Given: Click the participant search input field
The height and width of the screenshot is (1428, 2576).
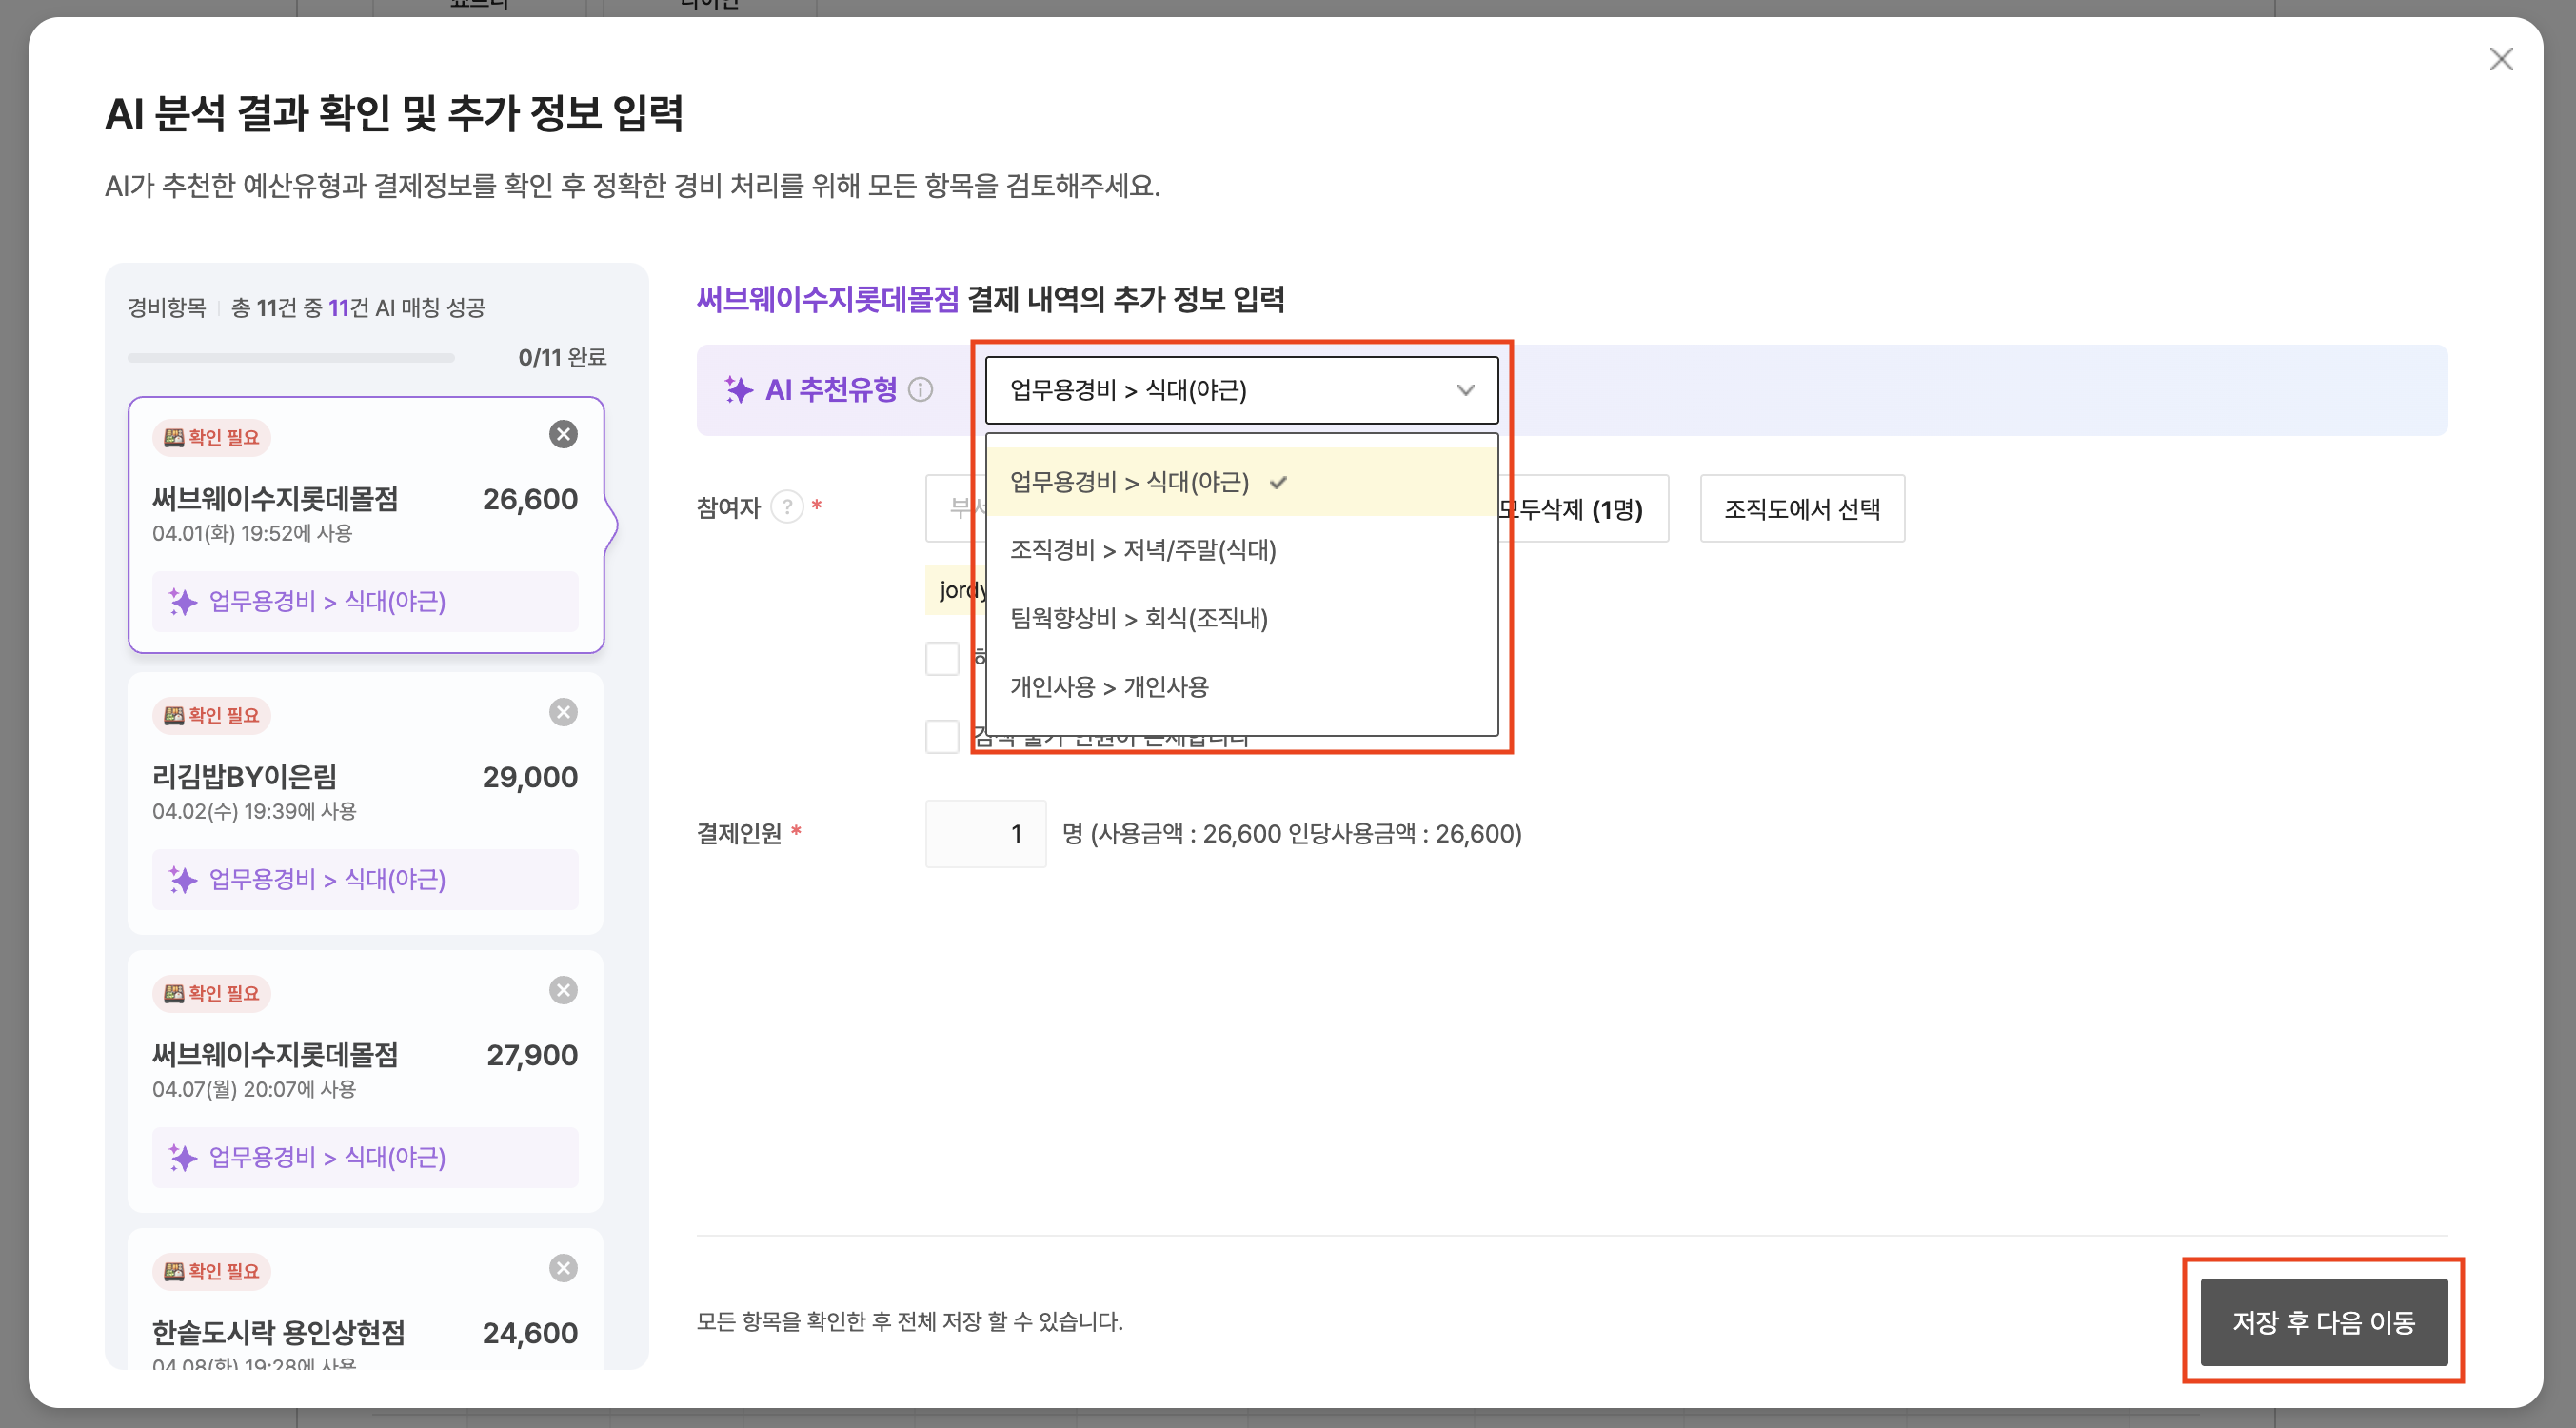Looking at the screenshot, I should (955, 508).
